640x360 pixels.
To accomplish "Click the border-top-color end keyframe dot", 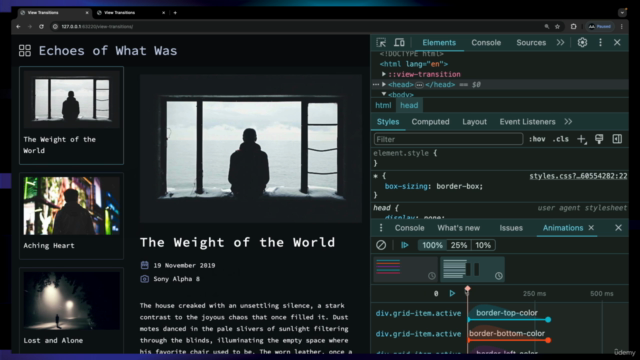I will [x=548, y=320].
